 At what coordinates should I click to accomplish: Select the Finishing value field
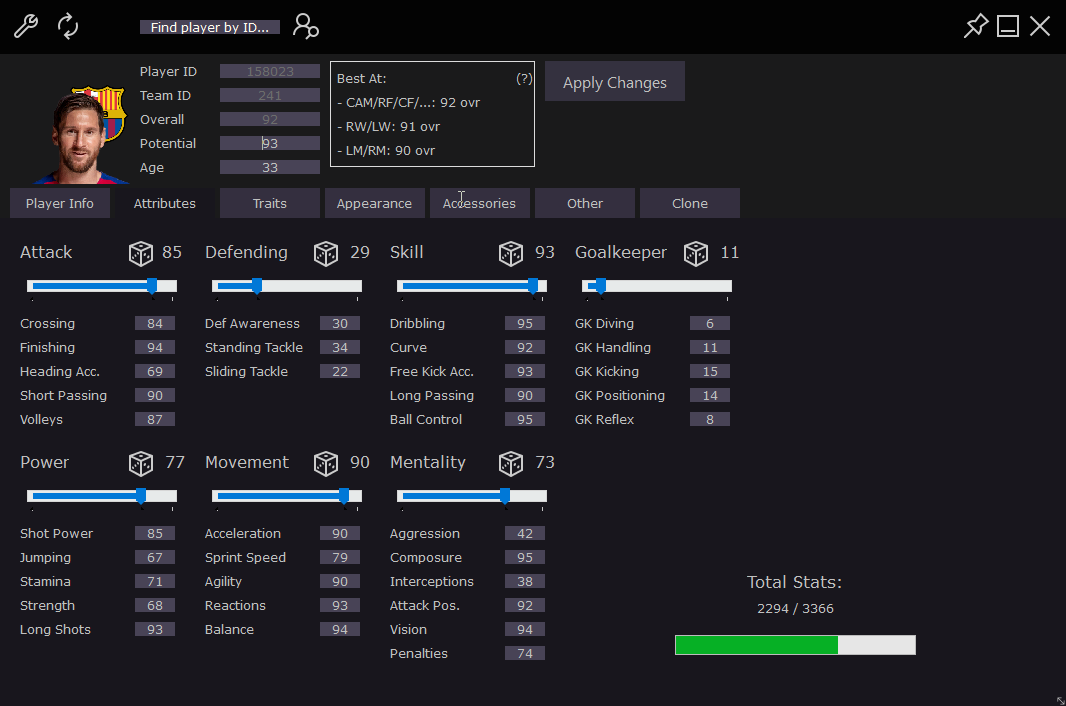pos(155,347)
